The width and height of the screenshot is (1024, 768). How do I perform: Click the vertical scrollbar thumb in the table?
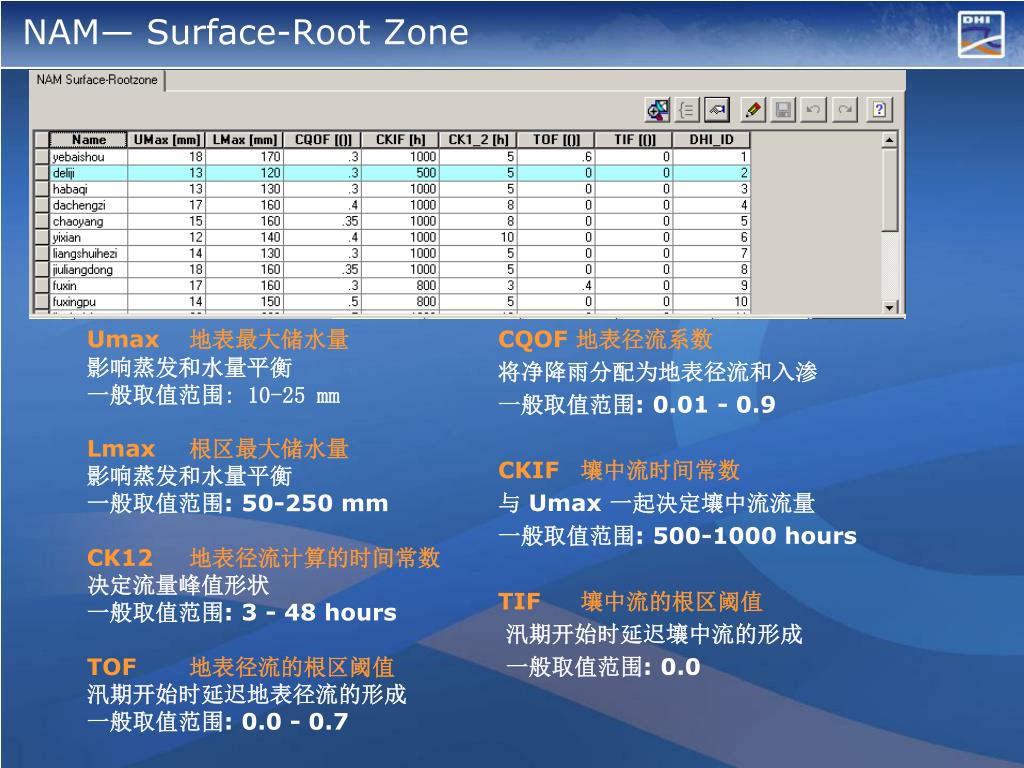coord(889,189)
